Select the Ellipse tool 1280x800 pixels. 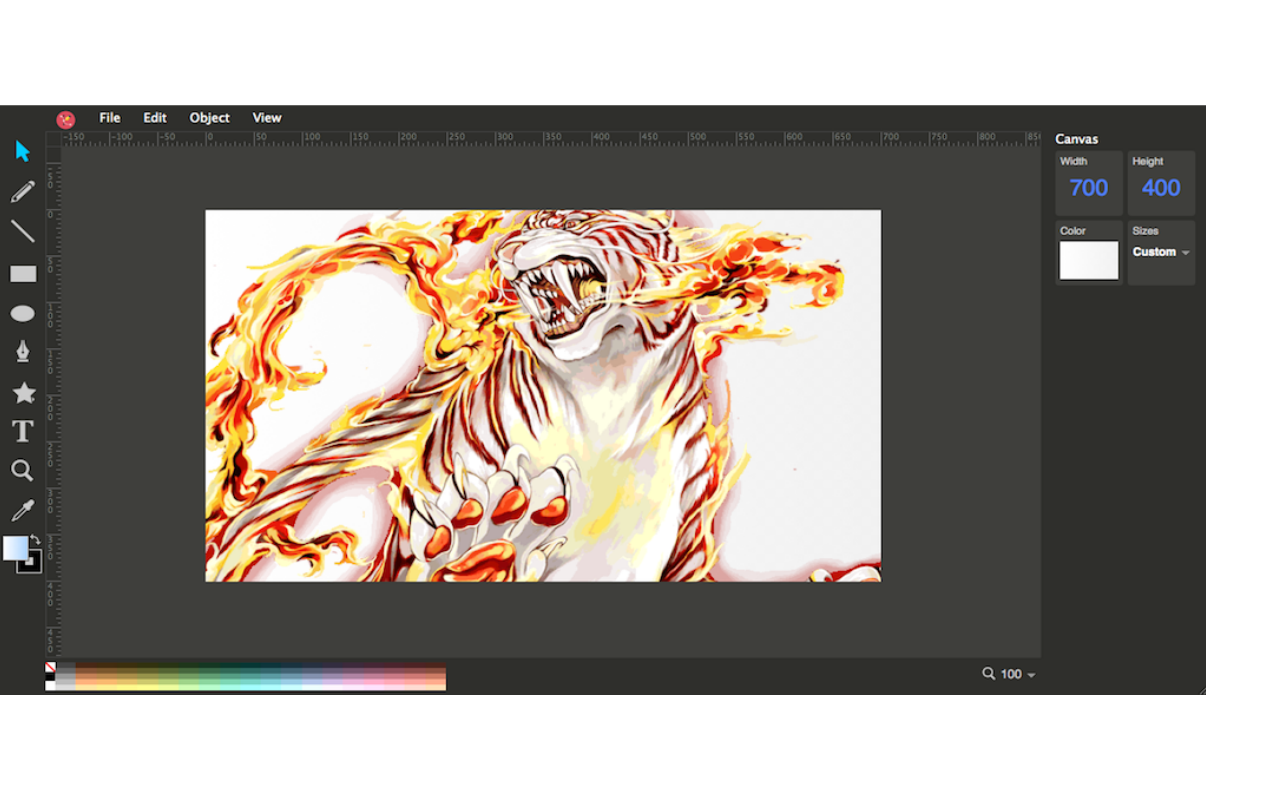point(23,313)
